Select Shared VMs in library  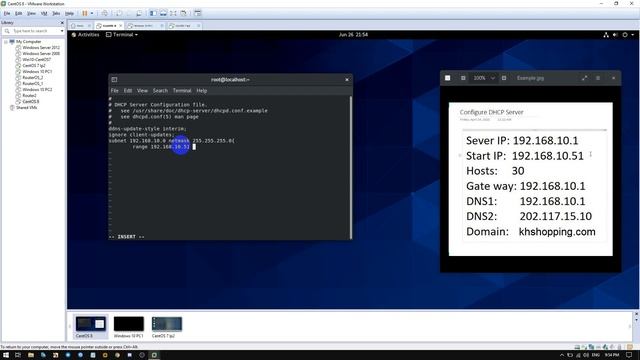pyautogui.click(x=26, y=107)
